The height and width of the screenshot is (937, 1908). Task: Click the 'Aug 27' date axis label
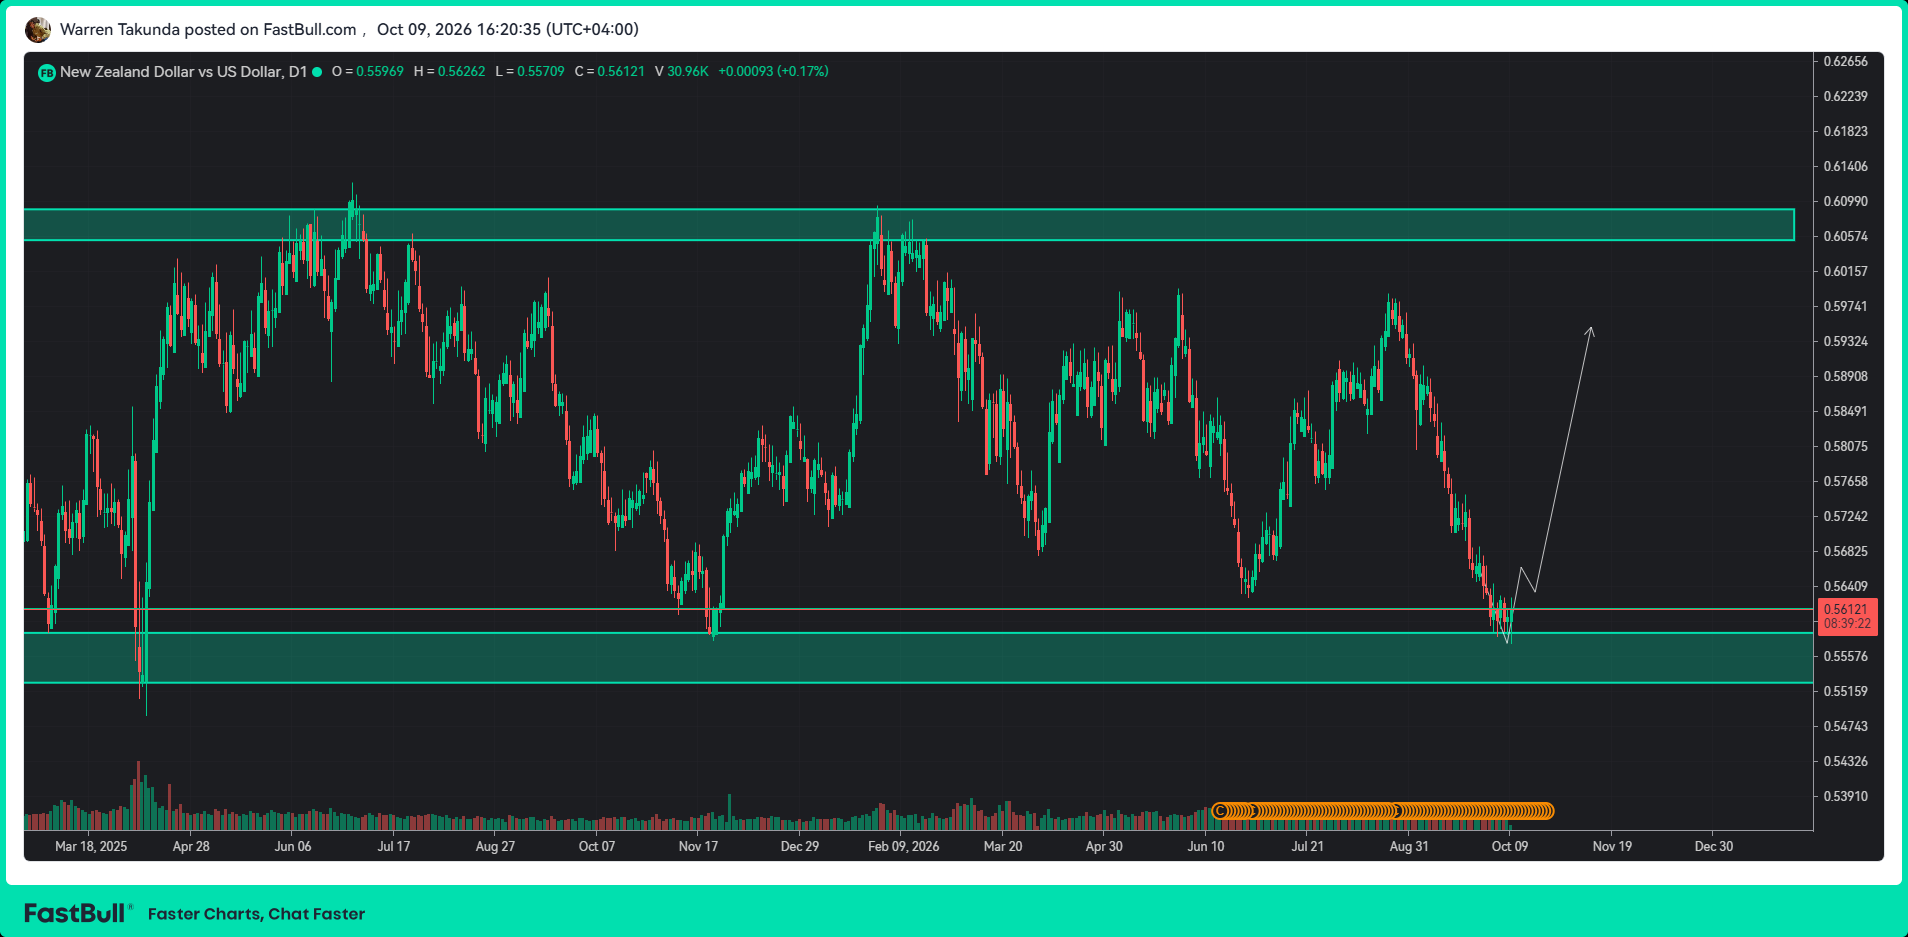pos(495,846)
